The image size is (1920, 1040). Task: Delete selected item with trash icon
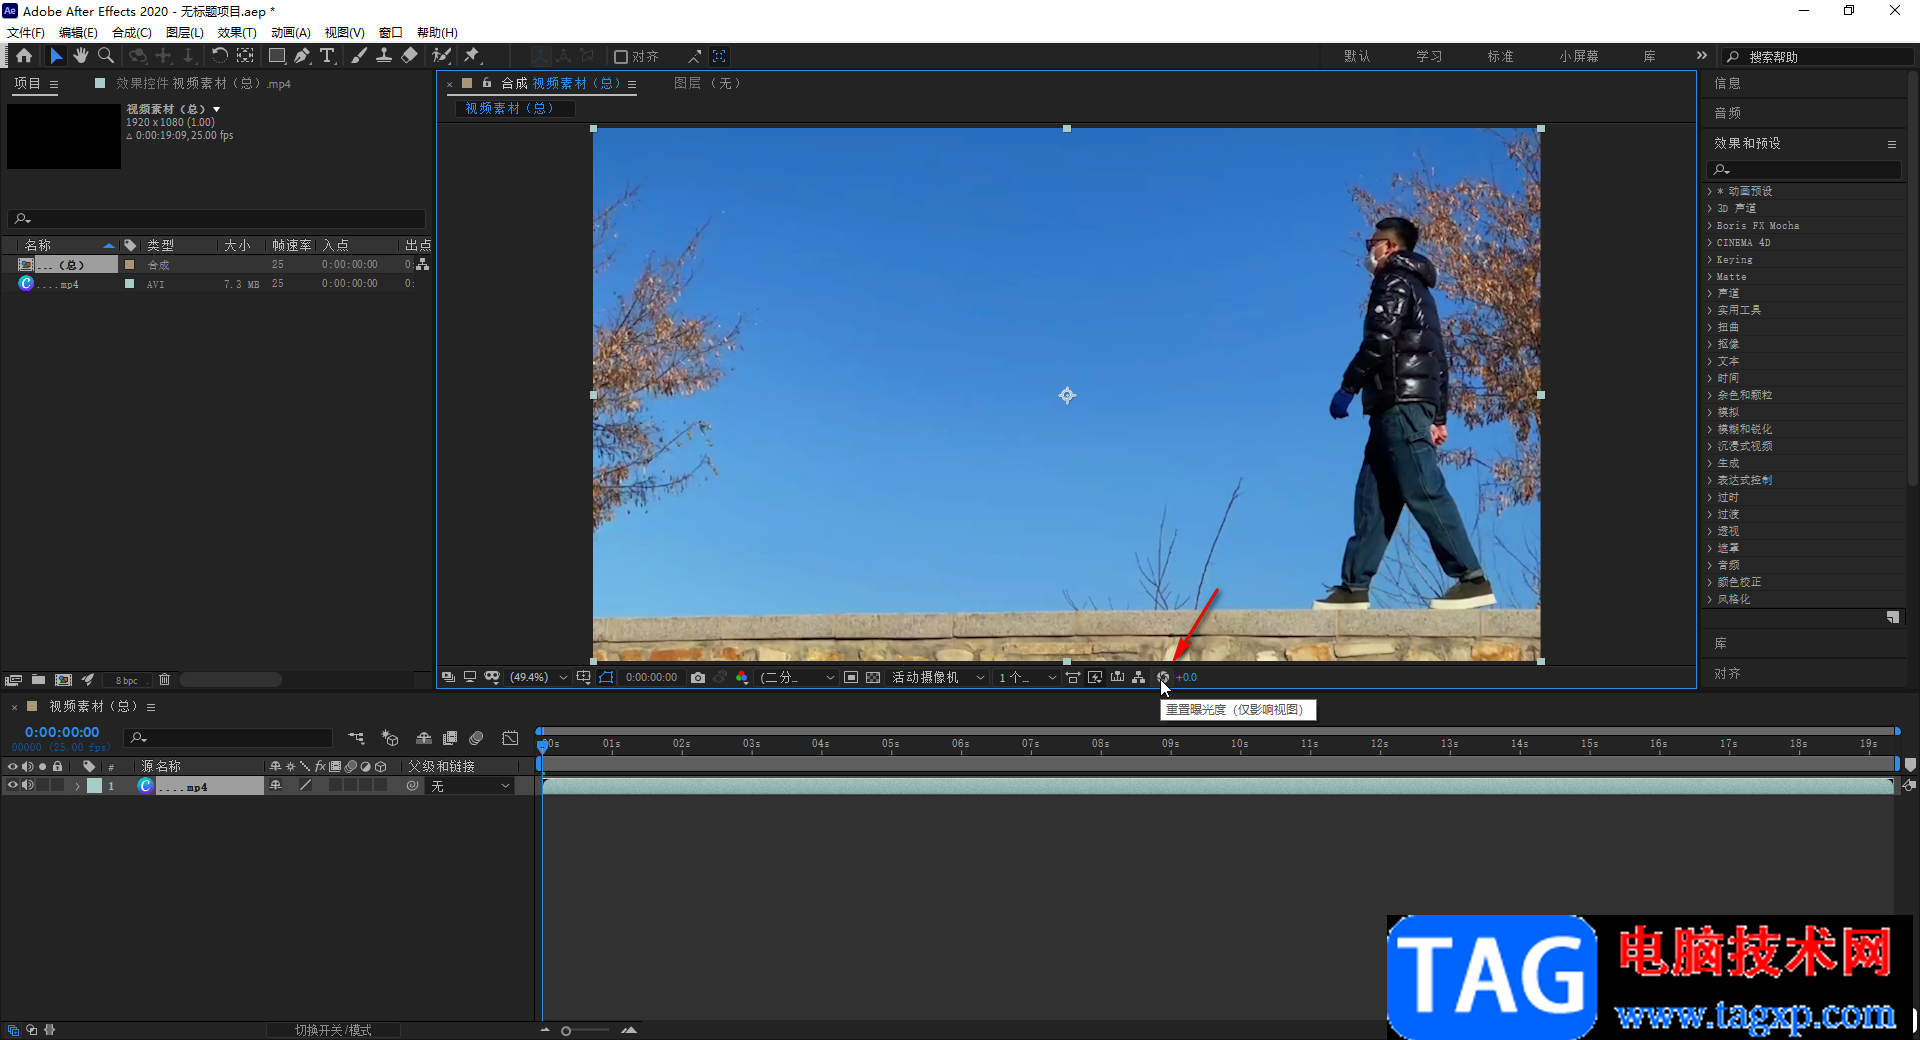[x=165, y=680]
